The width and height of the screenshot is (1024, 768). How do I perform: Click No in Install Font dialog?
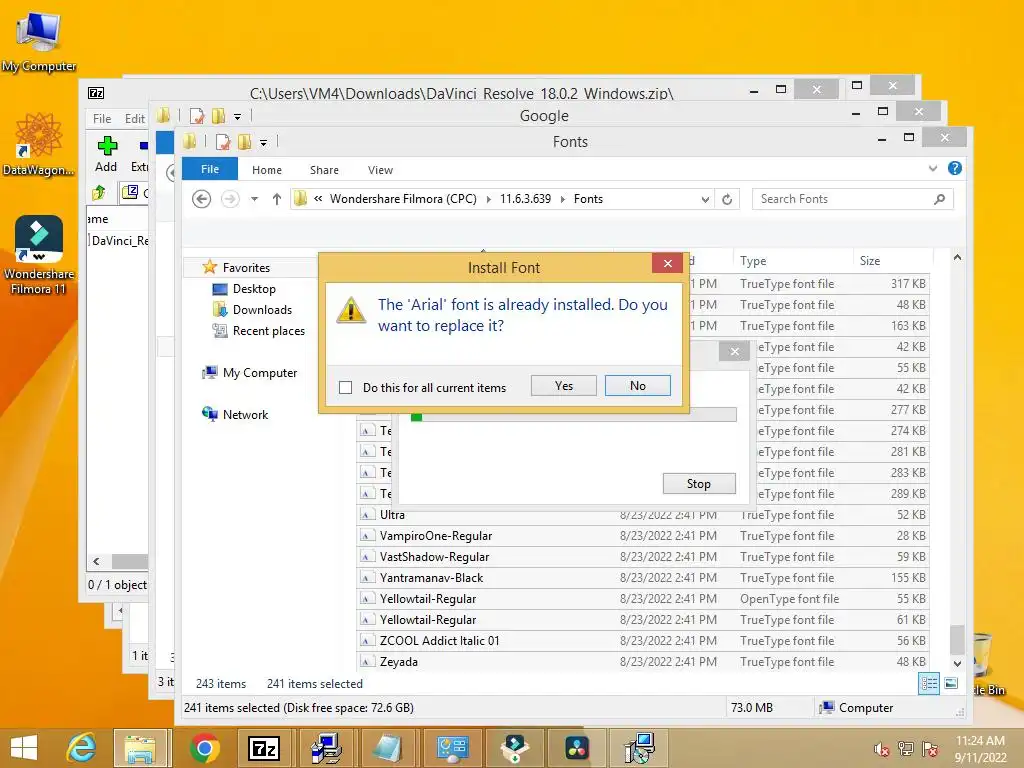(637, 385)
